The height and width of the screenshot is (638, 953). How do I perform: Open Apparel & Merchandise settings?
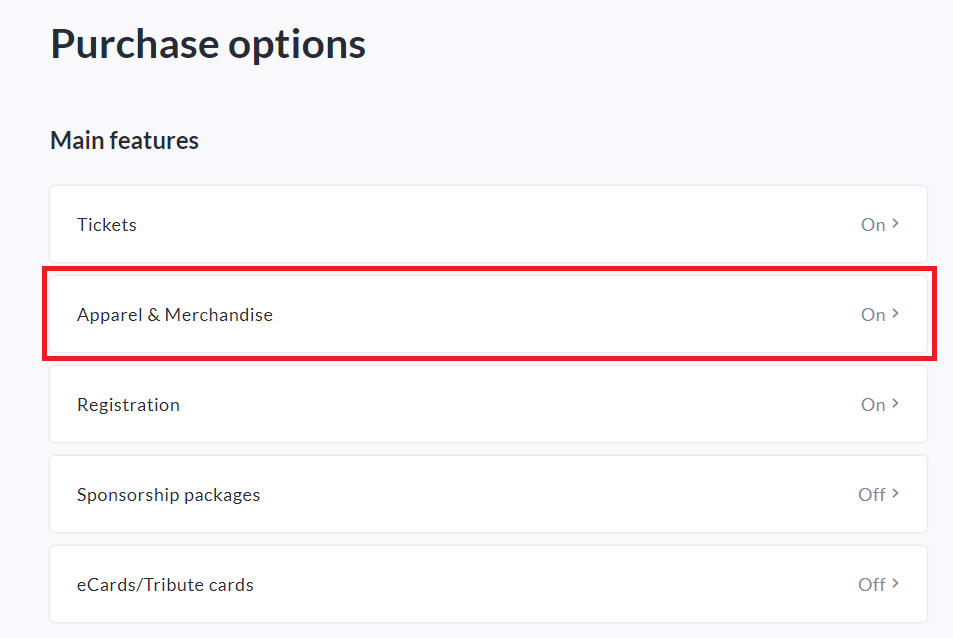175,315
